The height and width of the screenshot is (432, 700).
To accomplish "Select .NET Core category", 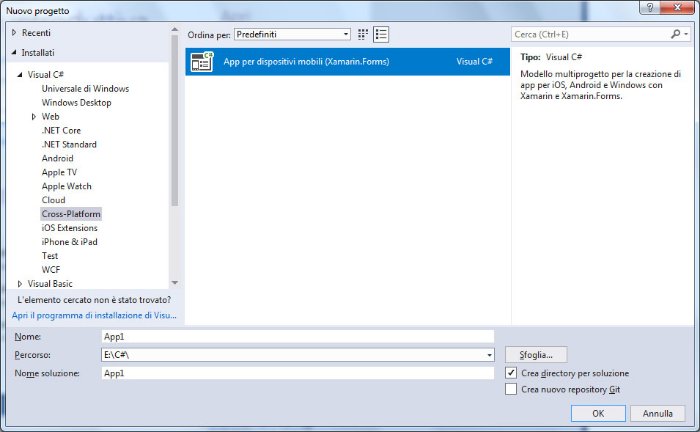I will tap(61, 130).
